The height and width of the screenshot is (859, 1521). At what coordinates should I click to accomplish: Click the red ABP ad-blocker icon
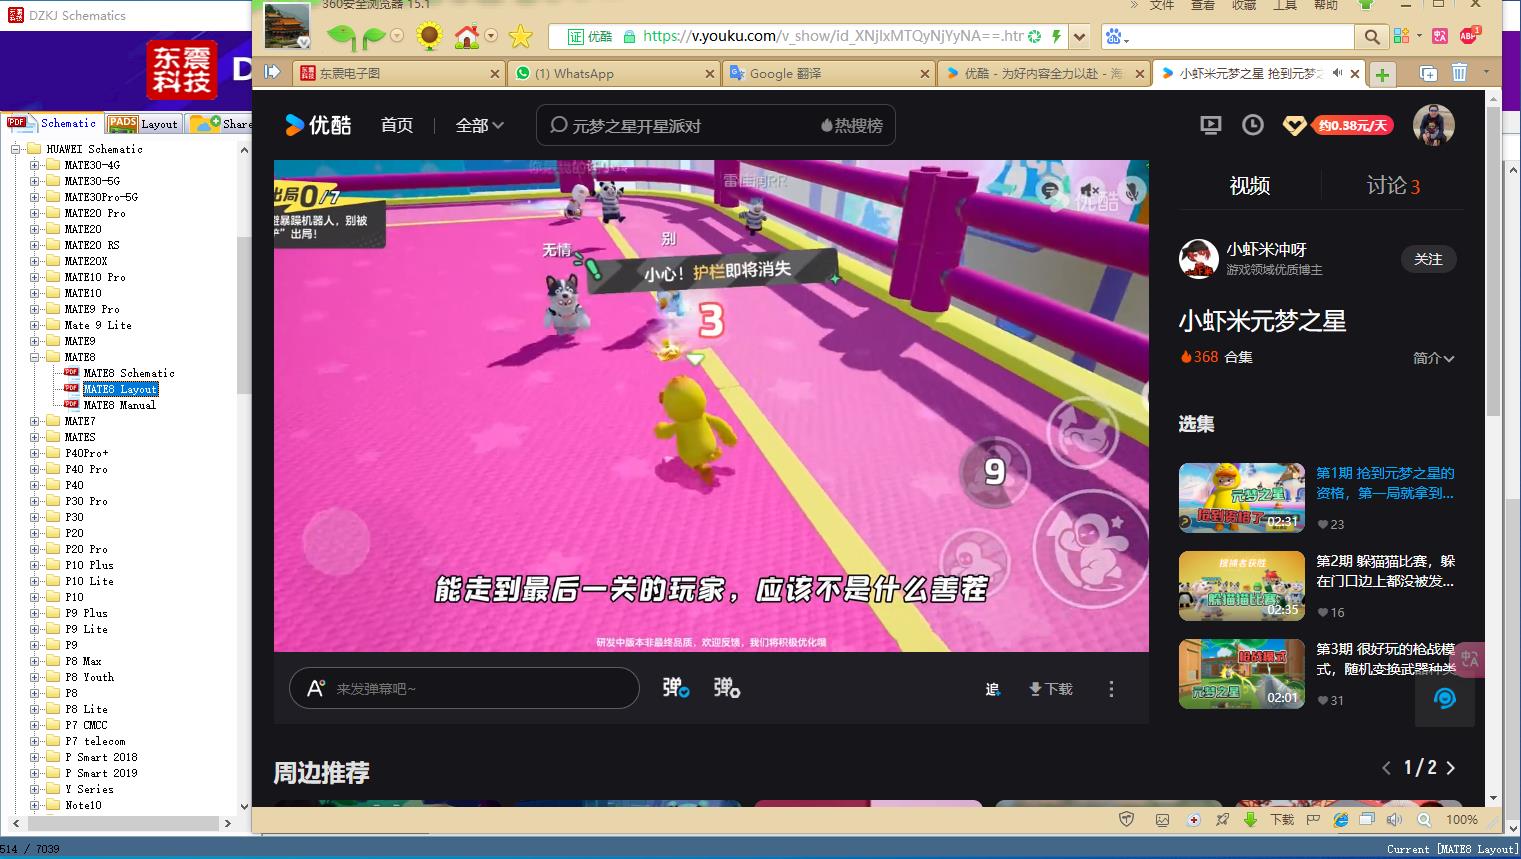pos(1469,35)
